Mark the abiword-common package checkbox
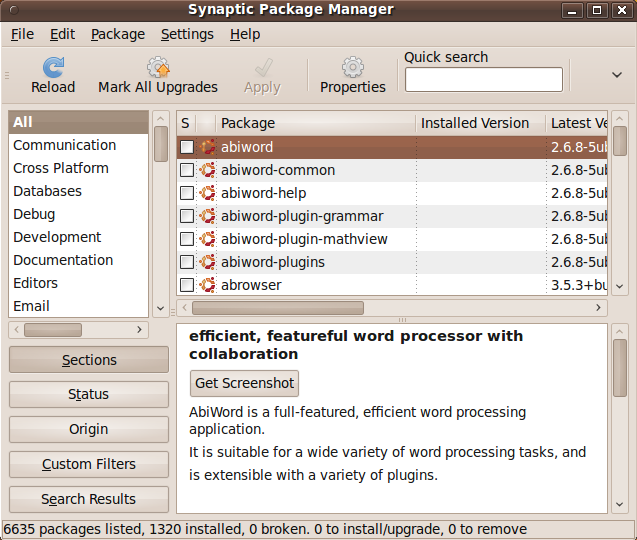Viewport: 637px width, 540px height. tap(187, 170)
